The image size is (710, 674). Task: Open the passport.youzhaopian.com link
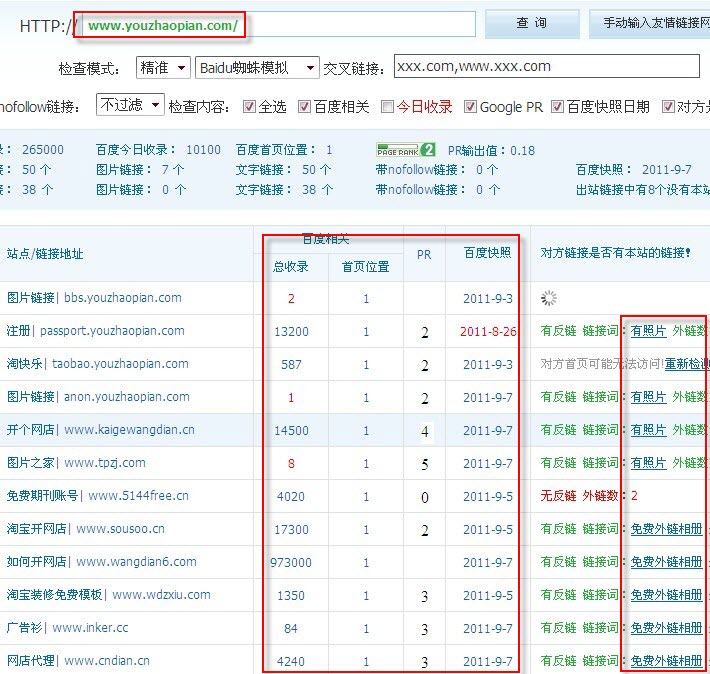(x=112, y=331)
